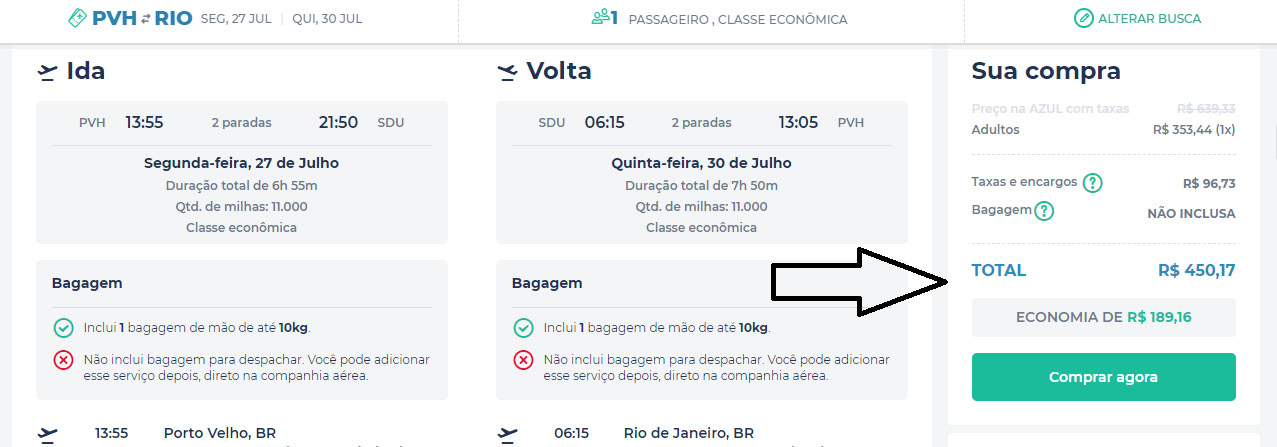Click the passenger count icon

[604, 18]
